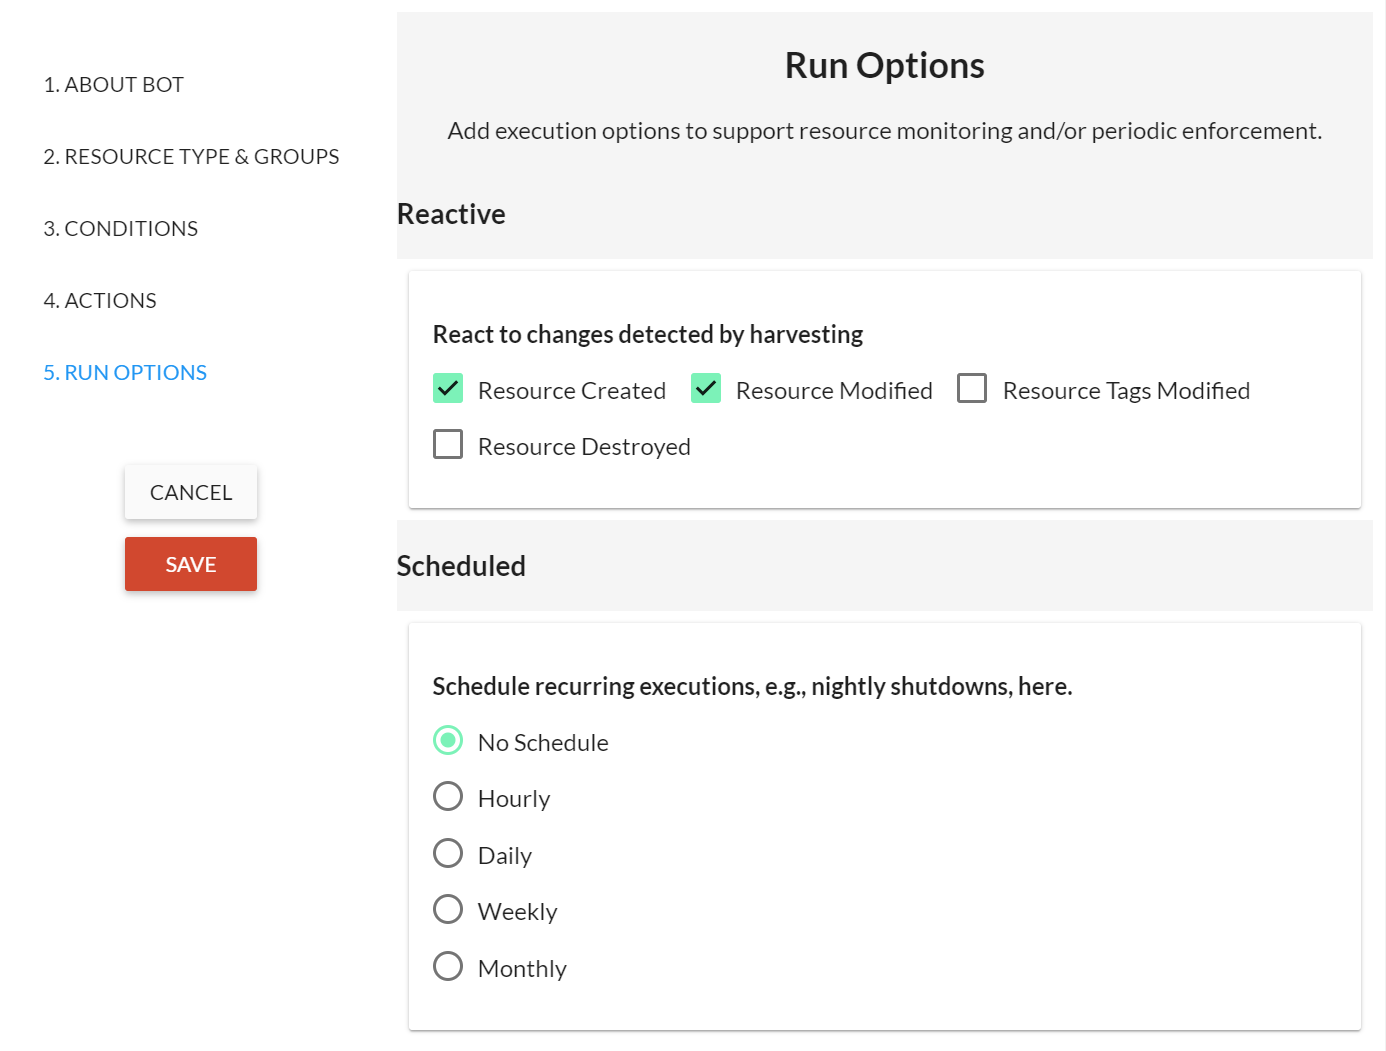Select the Daily schedule radio button
The width and height of the screenshot is (1386, 1051).
tap(448, 853)
